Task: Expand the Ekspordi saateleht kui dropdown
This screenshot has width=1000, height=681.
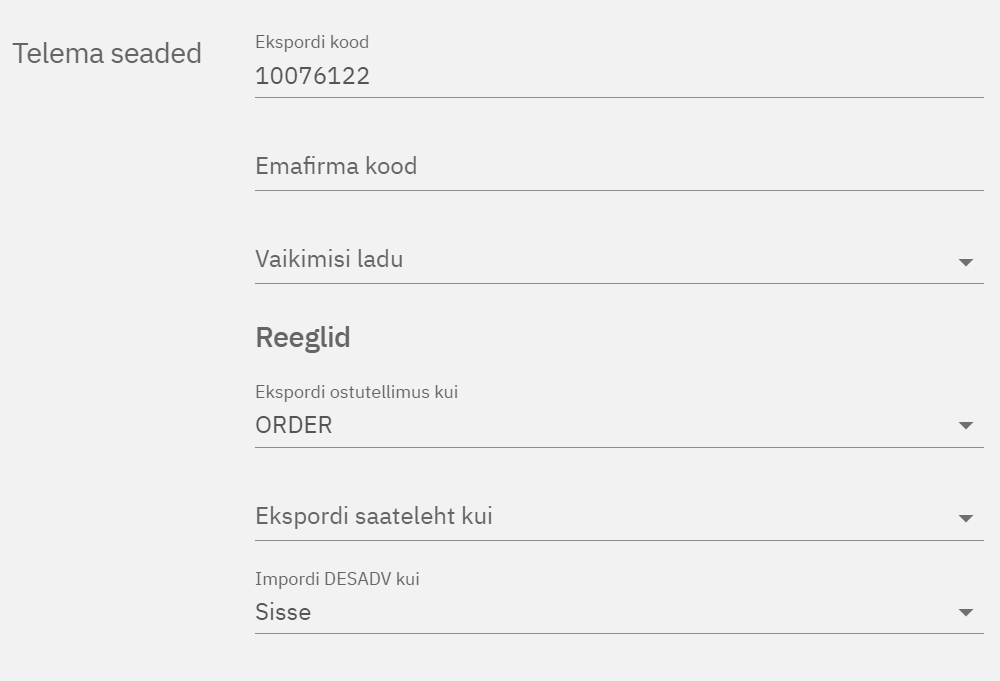Action: (605, 517)
